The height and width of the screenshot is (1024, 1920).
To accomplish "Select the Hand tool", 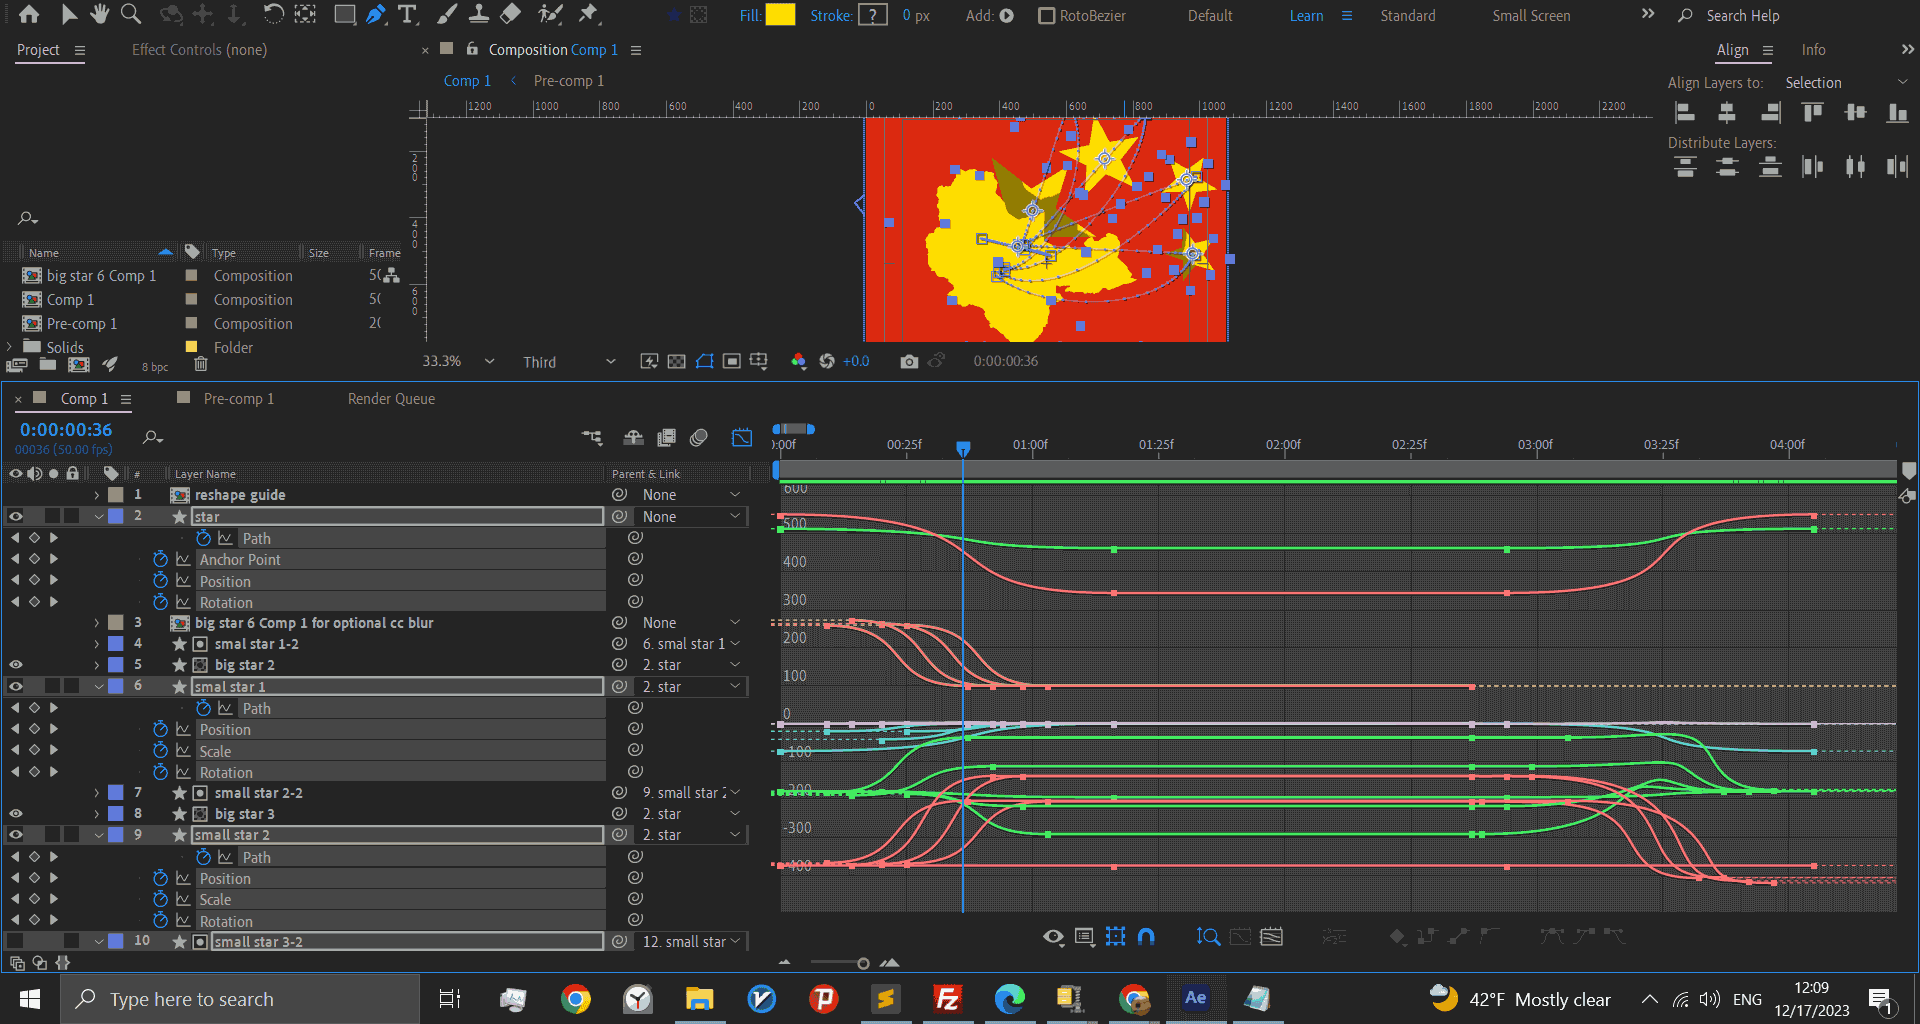I will click(x=99, y=14).
